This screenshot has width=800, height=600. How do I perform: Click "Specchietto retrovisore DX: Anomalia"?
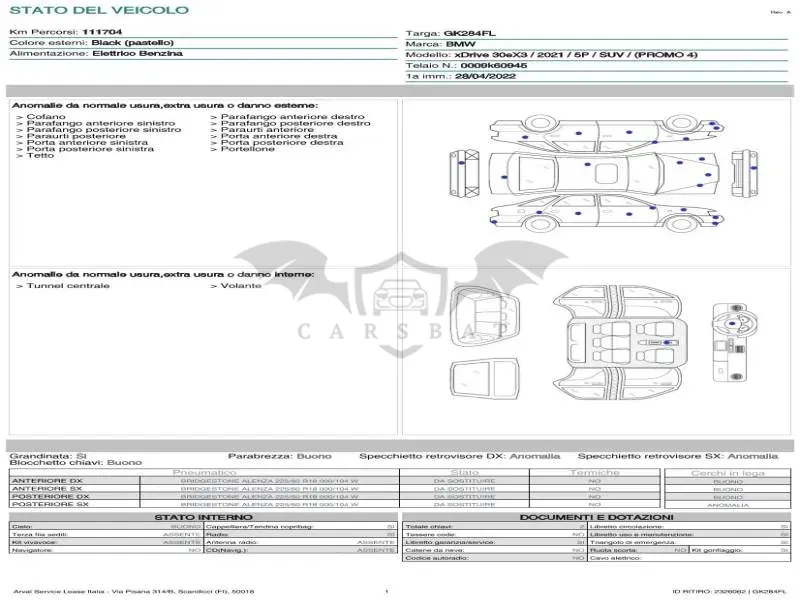pos(460,456)
